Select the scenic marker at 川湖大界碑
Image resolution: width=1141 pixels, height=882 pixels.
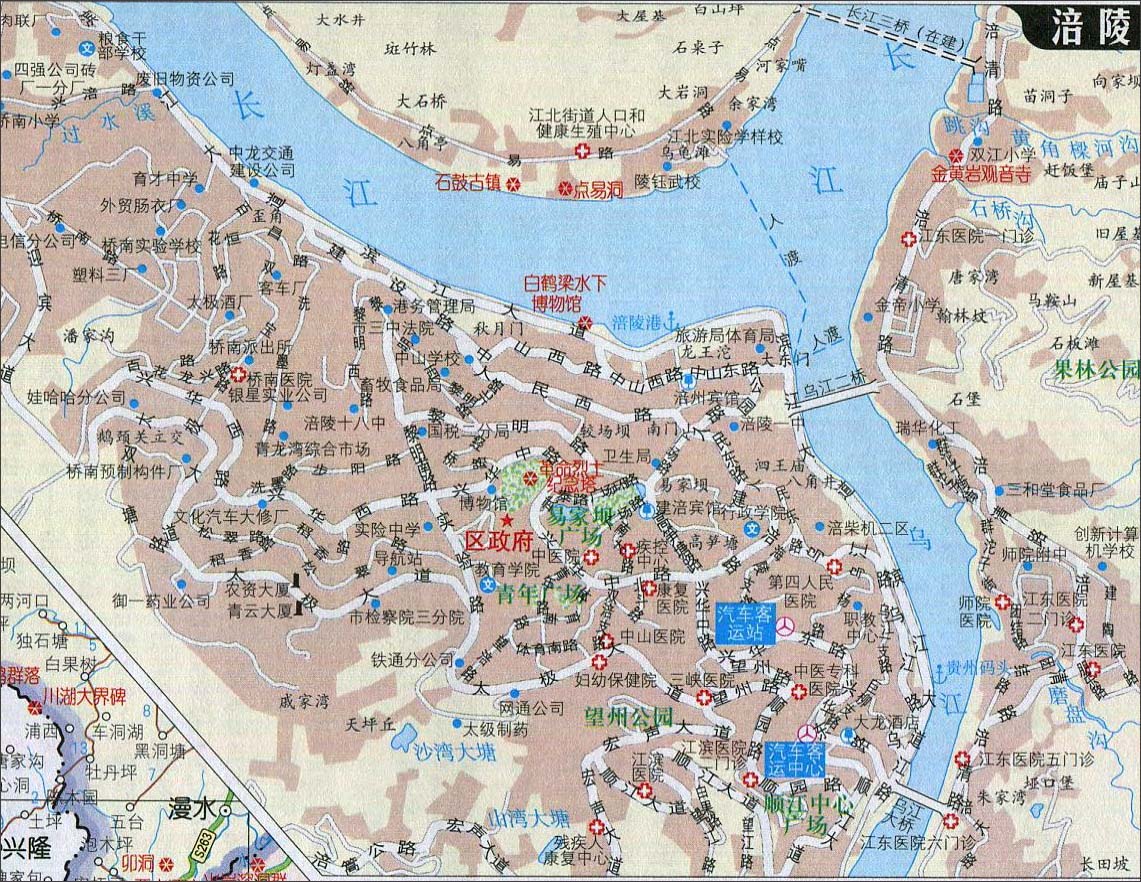tap(18, 698)
